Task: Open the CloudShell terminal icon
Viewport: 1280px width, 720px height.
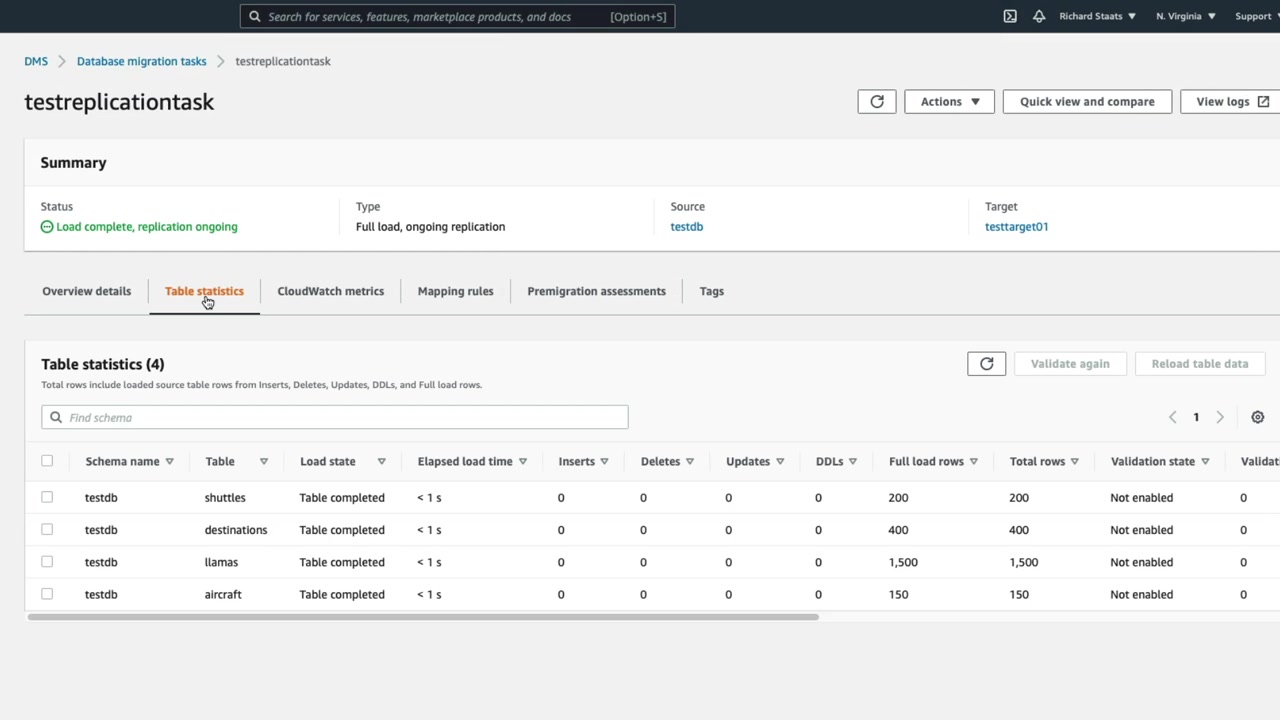Action: [1010, 16]
